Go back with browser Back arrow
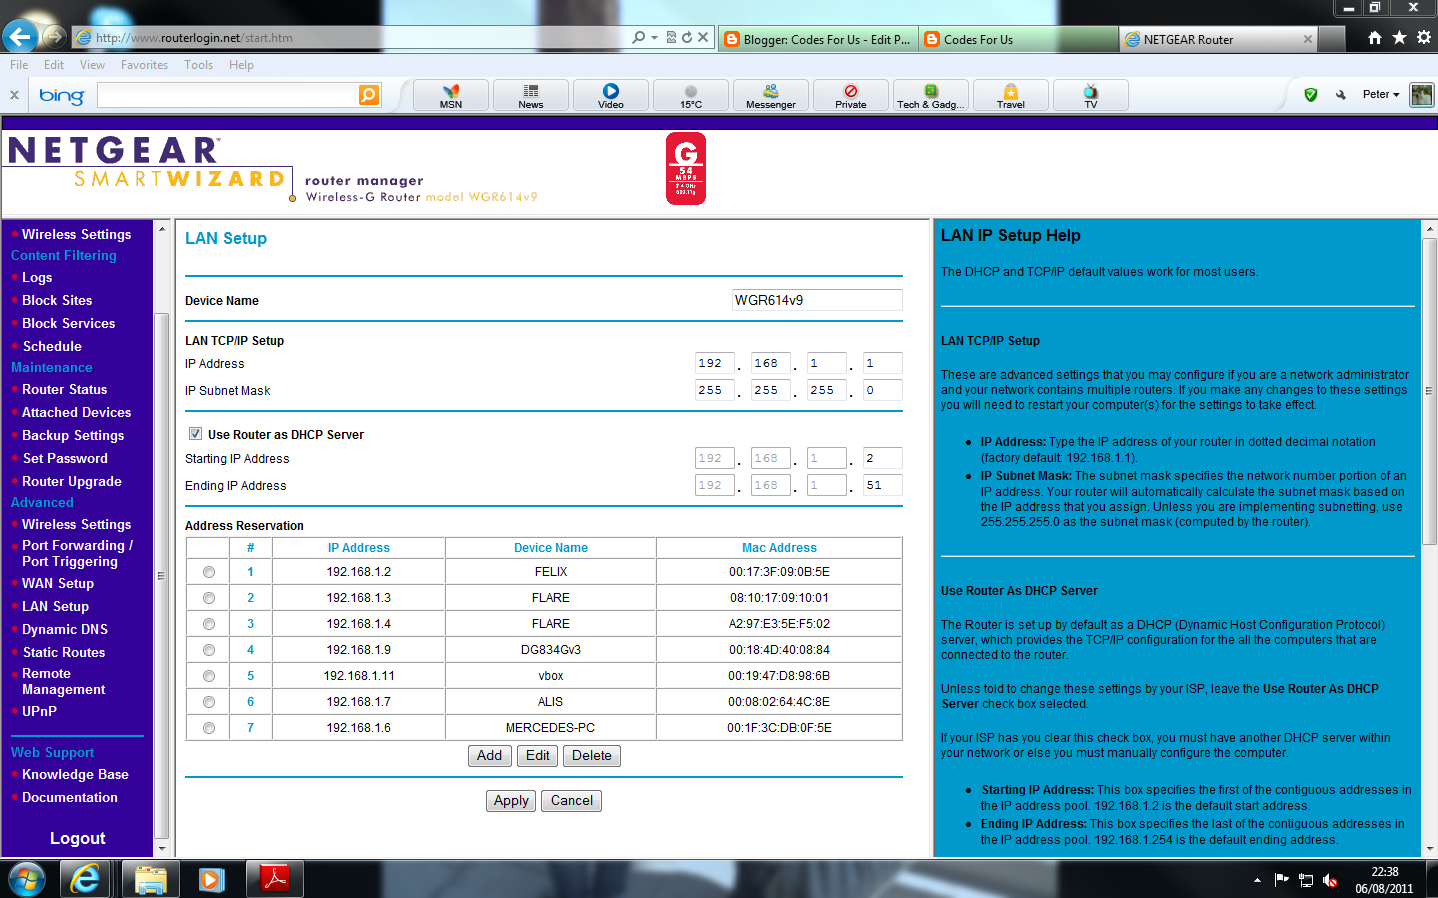This screenshot has height=898, width=1438. (x=20, y=37)
